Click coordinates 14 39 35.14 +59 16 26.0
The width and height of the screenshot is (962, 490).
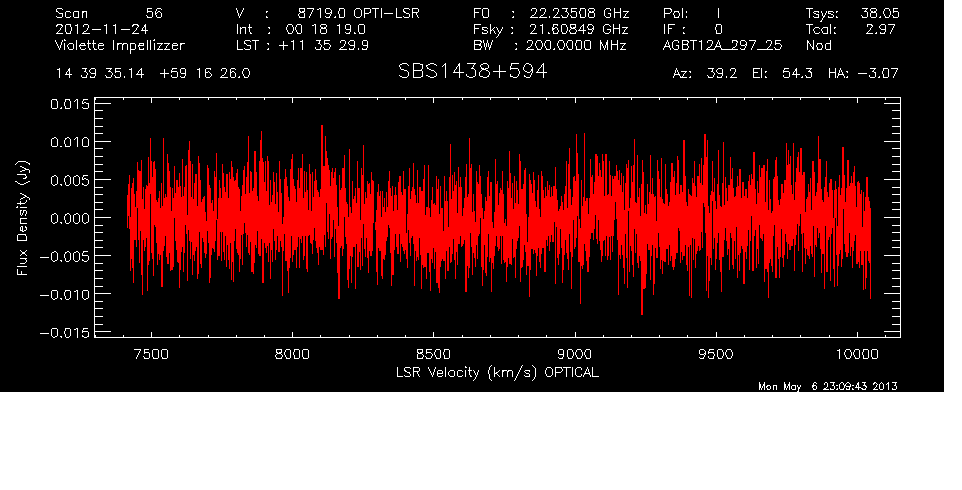(x=153, y=74)
